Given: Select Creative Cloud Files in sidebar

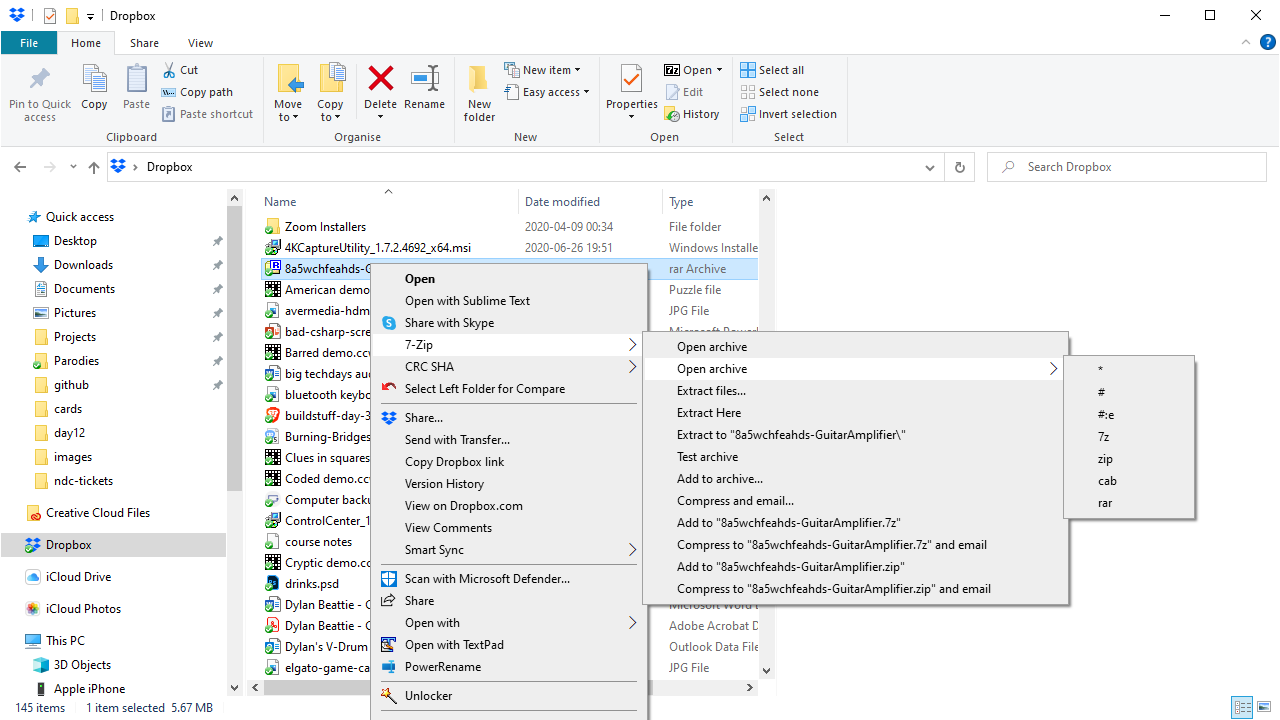Looking at the screenshot, I should point(98,513).
